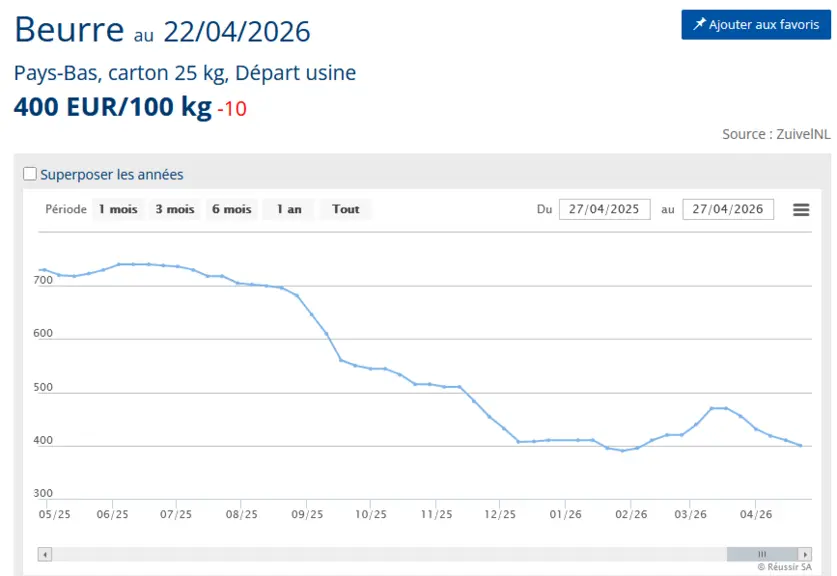Click the navigator scrollbar grip handle

click(762, 555)
